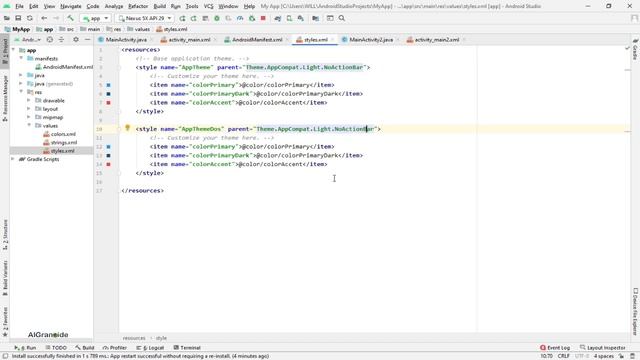Open the Terminal tool window
640x360 pixels.
187,348
